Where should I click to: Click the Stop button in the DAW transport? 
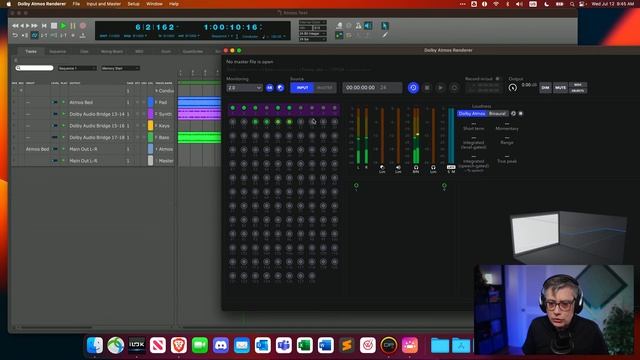[x=54, y=26]
